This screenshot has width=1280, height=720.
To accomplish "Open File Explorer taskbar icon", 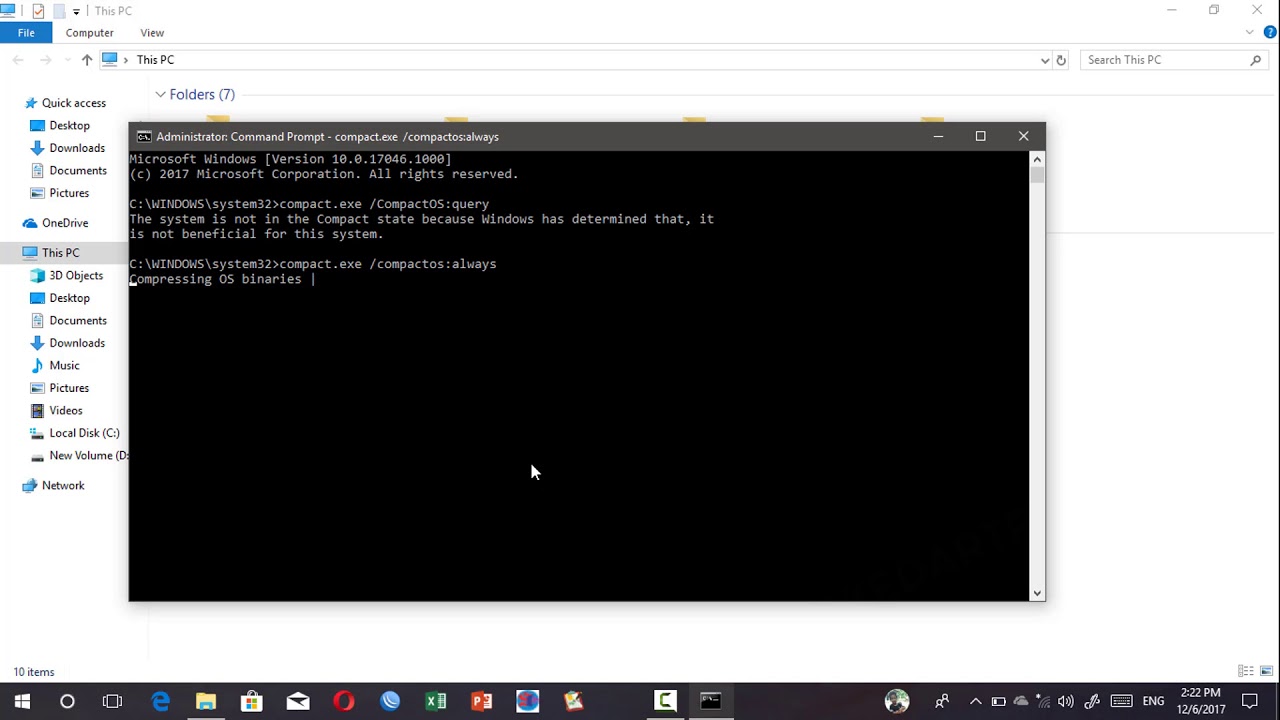I will 206,701.
